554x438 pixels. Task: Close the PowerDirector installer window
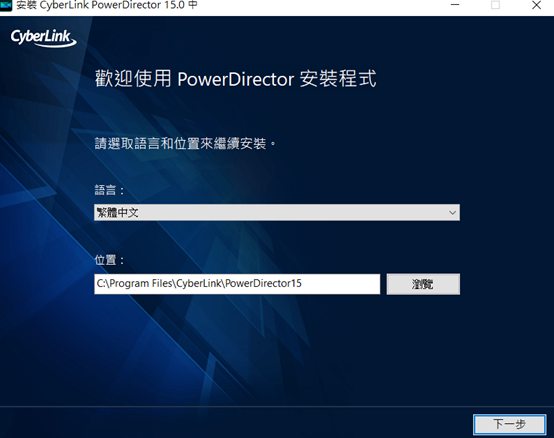[x=536, y=5]
